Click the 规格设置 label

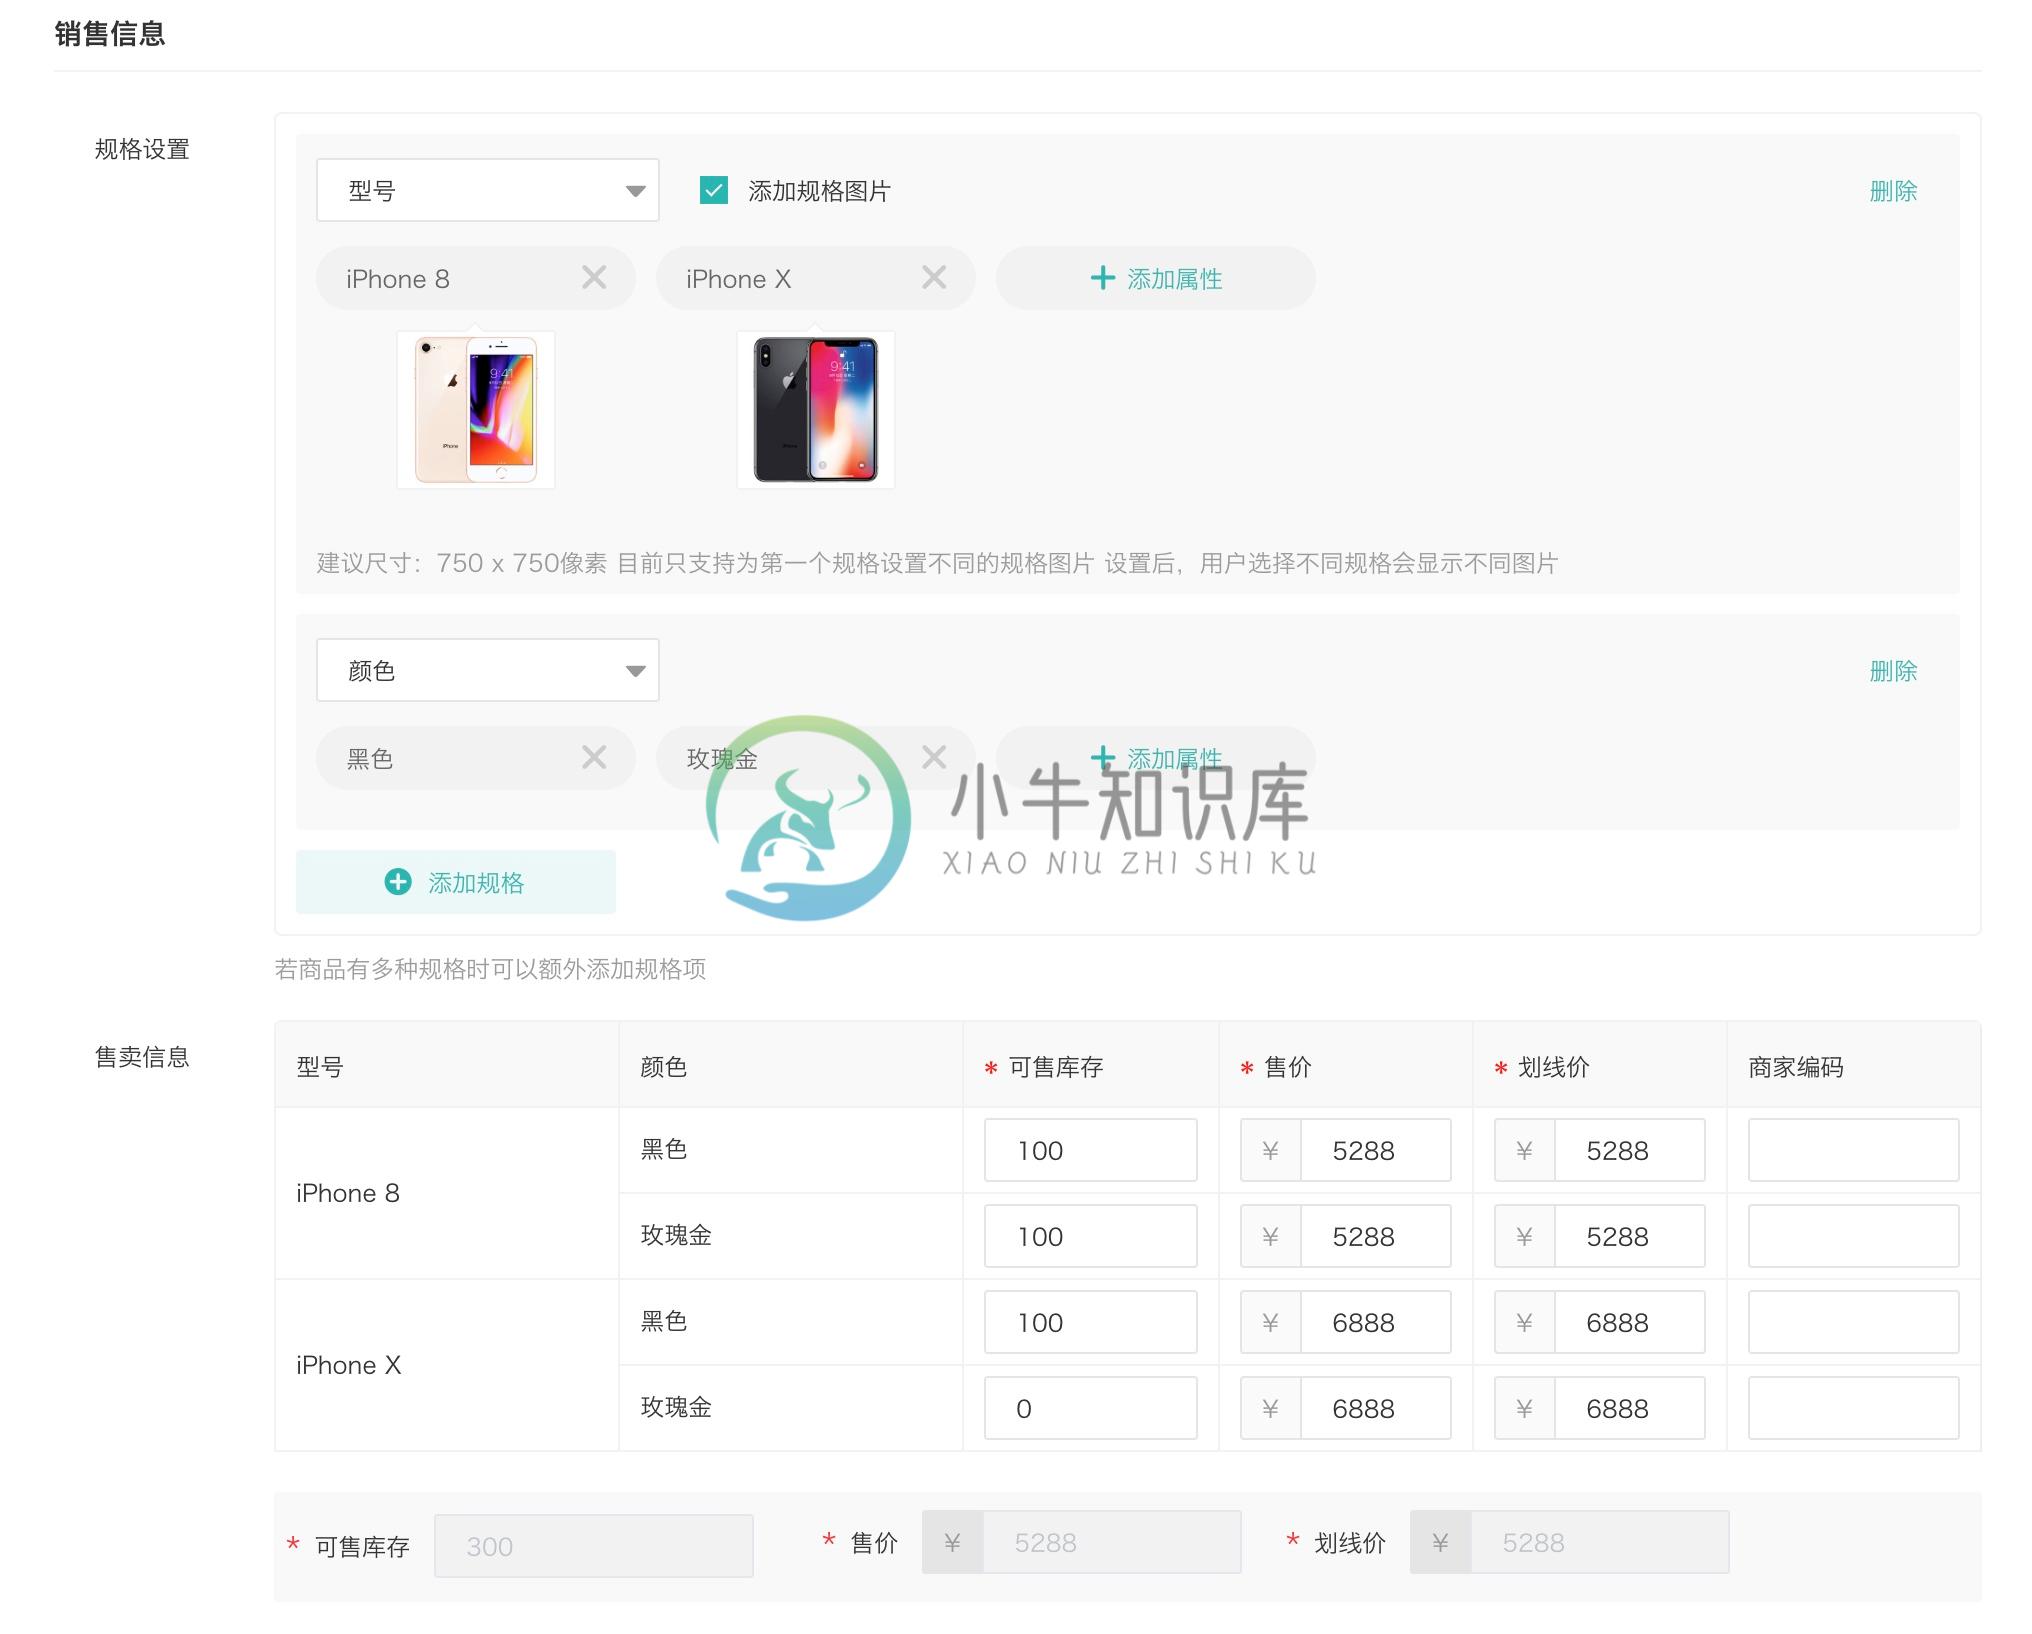coord(142,149)
